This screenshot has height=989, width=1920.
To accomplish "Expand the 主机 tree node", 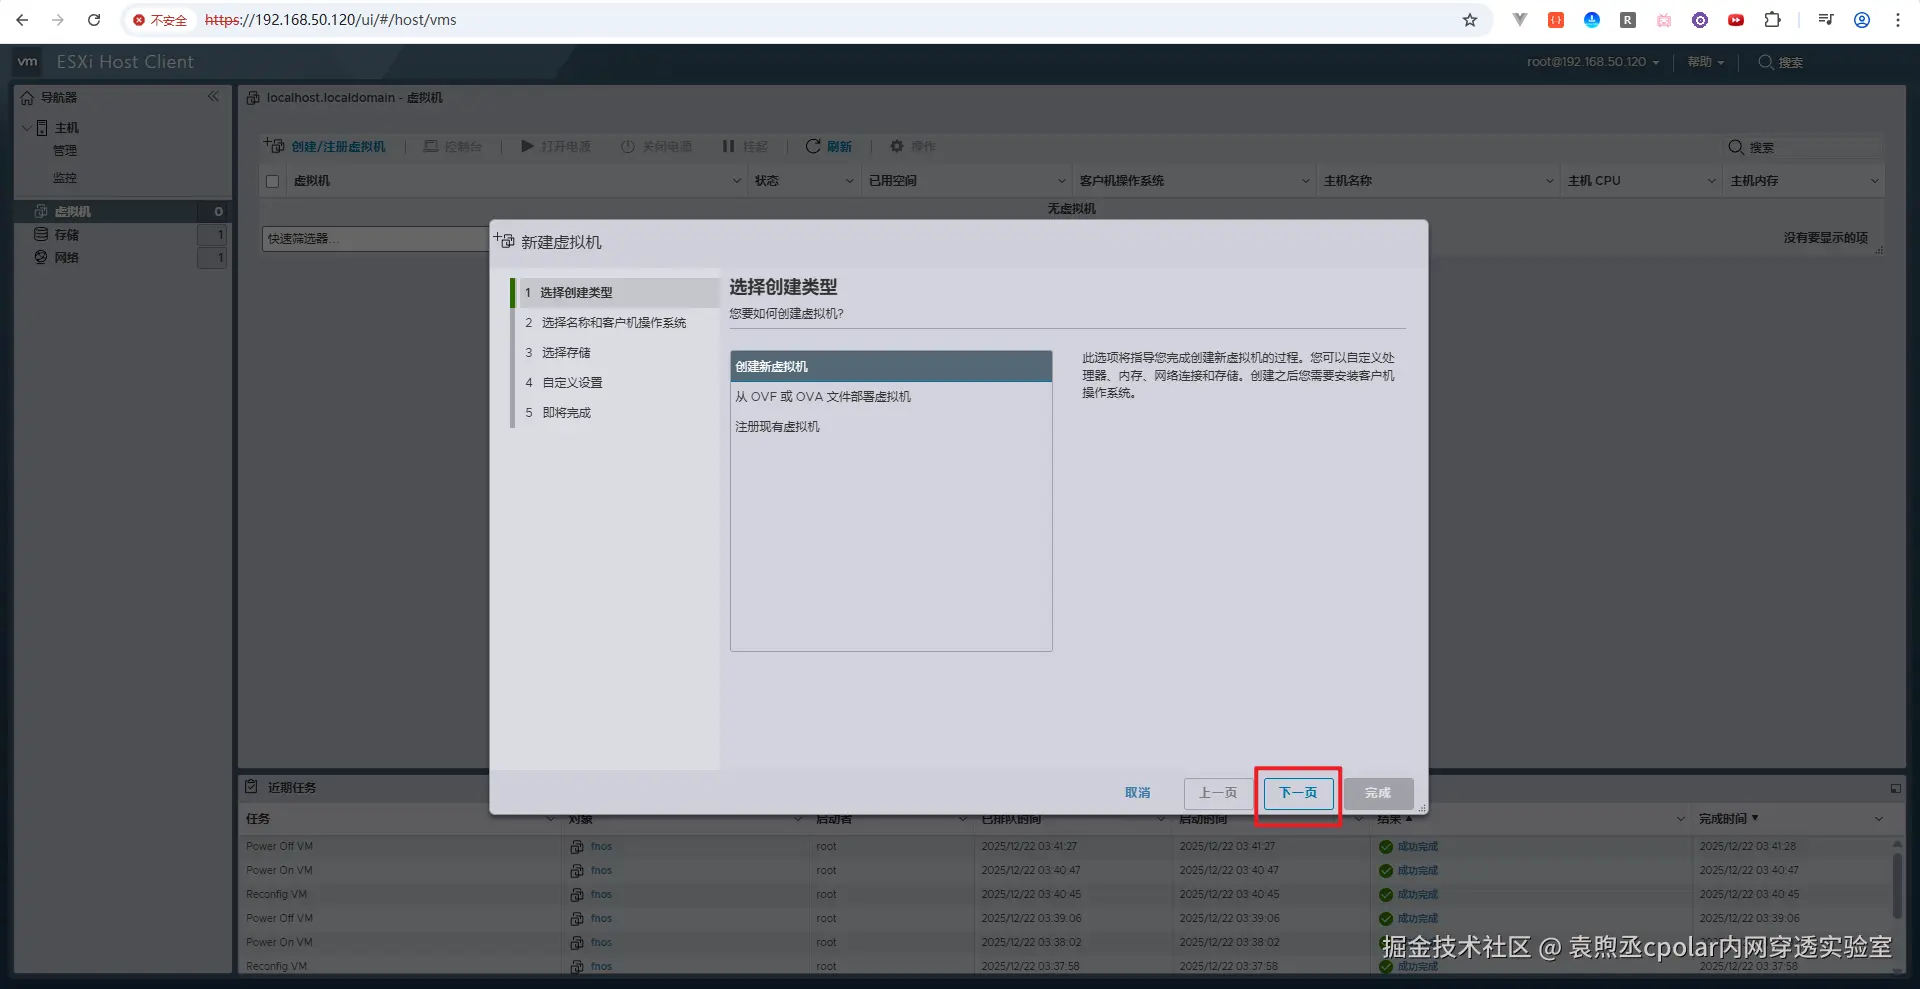I will point(26,128).
